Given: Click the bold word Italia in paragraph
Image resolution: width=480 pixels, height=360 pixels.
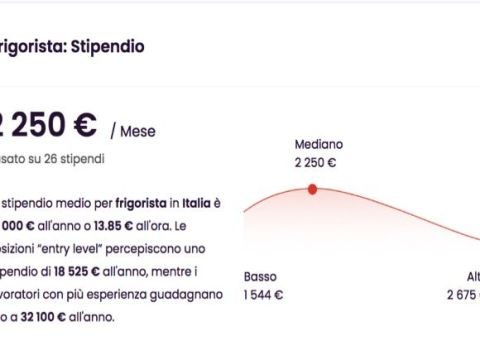Looking at the screenshot, I should (196, 203).
